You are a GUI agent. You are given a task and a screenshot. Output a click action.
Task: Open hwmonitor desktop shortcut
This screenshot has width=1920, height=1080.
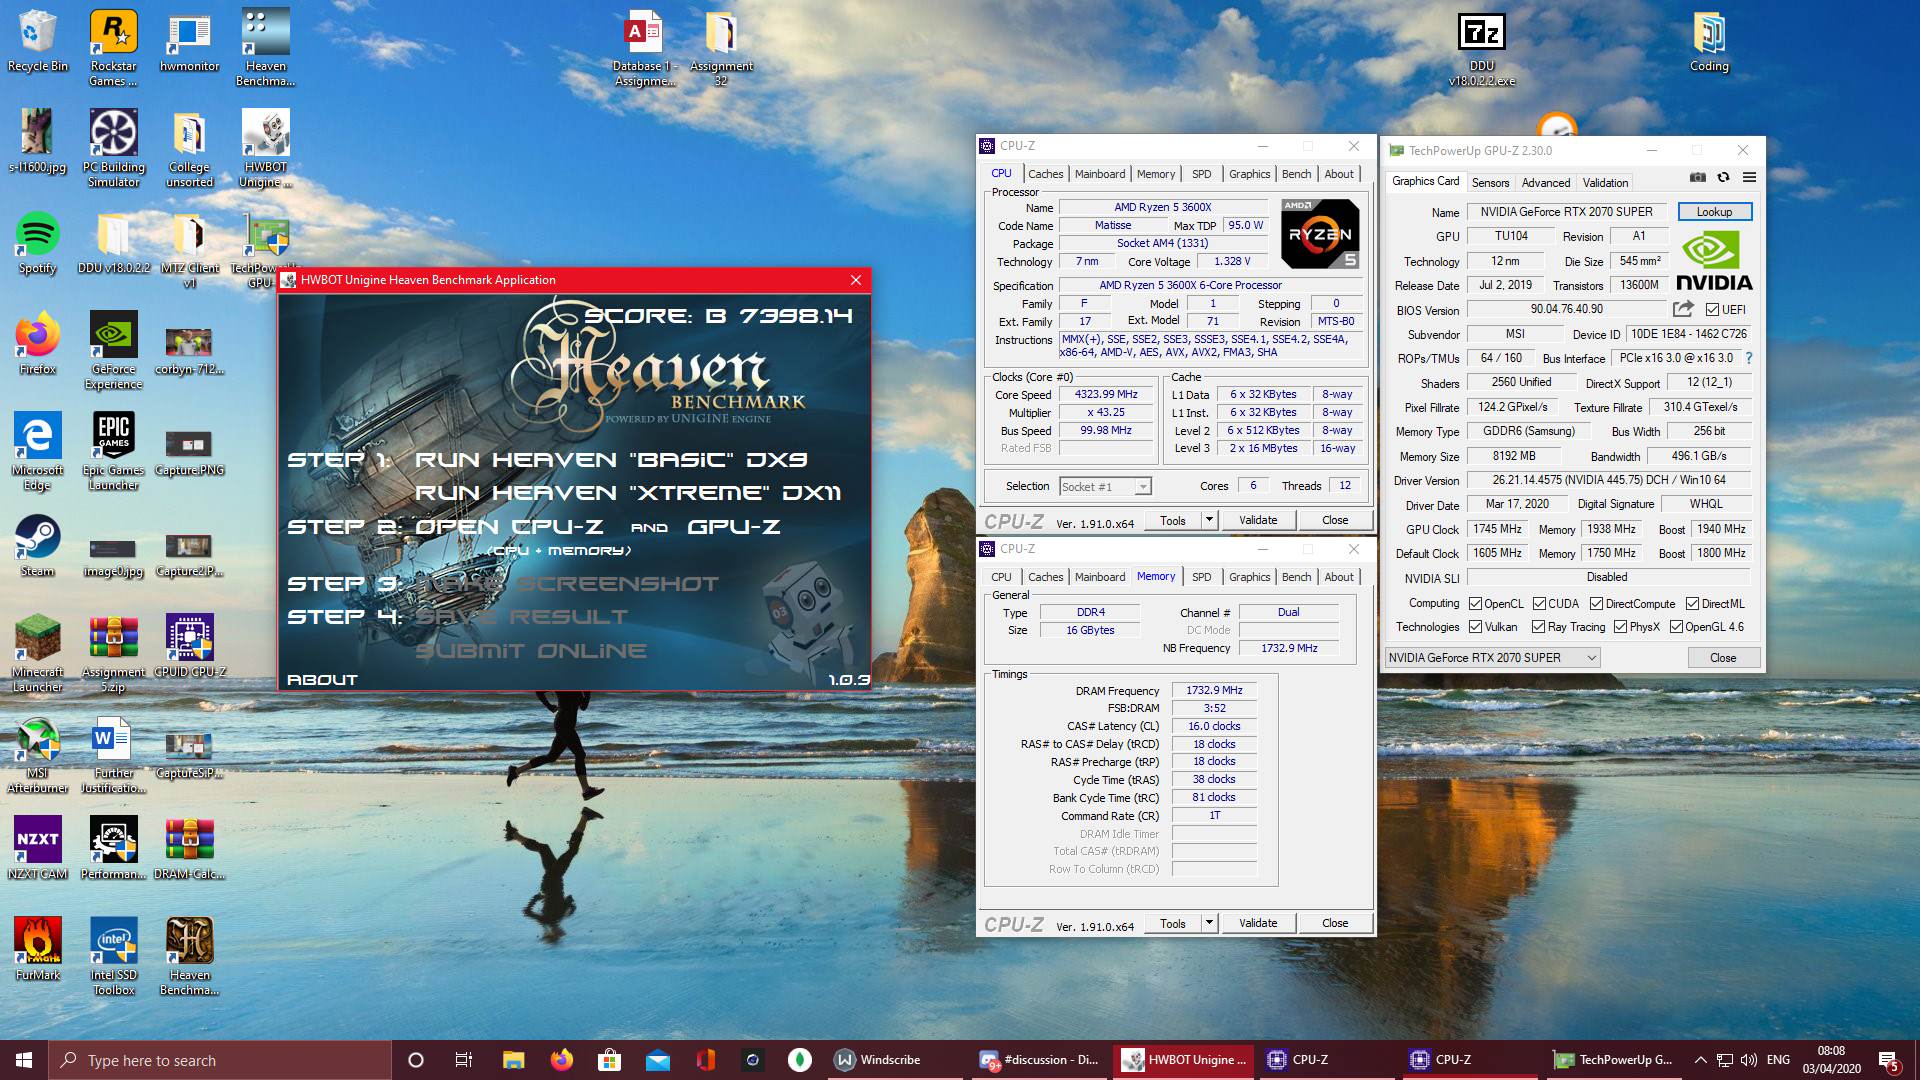click(x=189, y=42)
